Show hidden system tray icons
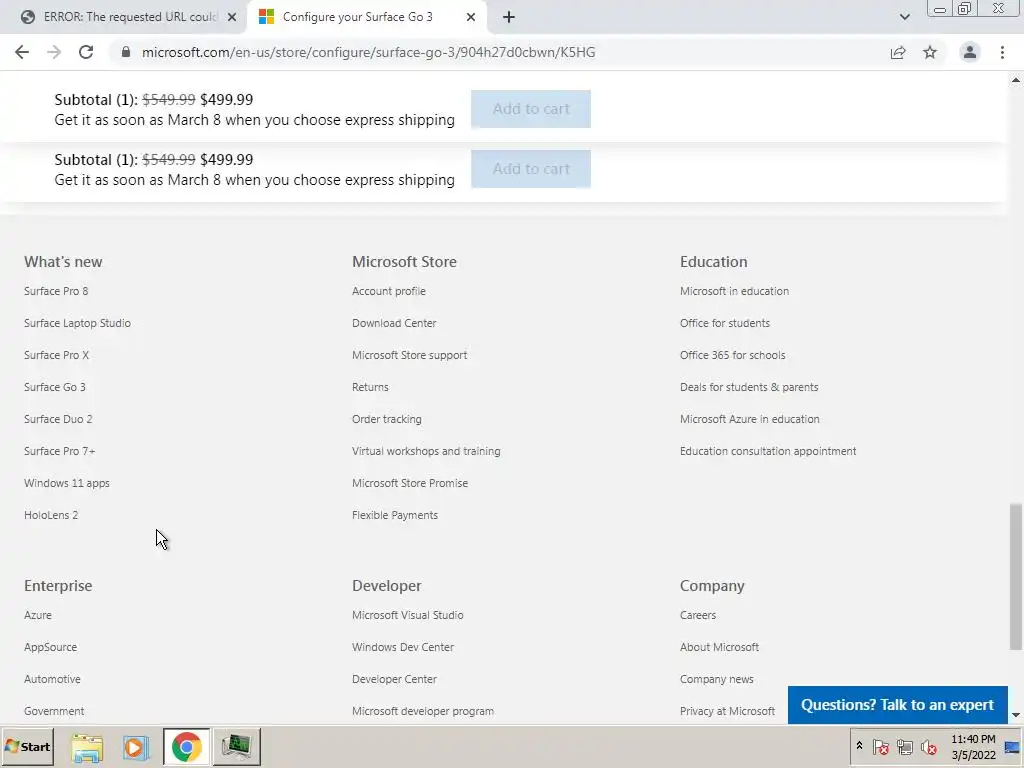The image size is (1024, 768). (859, 746)
